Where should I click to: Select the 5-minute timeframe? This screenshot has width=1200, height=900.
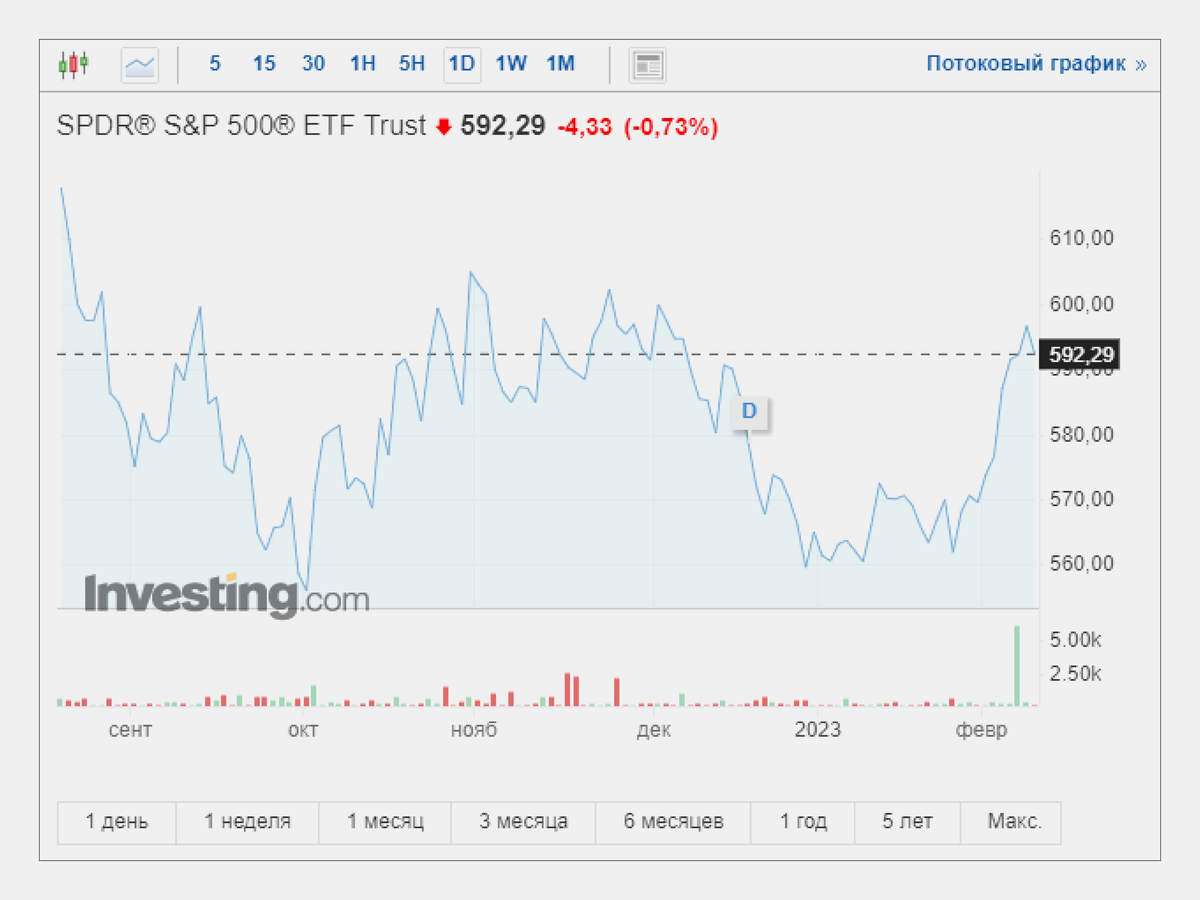click(214, 64)
